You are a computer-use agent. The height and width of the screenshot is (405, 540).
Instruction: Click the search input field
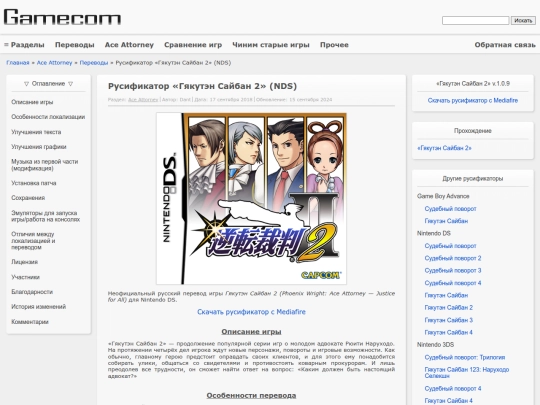click(x=475, y=21)
